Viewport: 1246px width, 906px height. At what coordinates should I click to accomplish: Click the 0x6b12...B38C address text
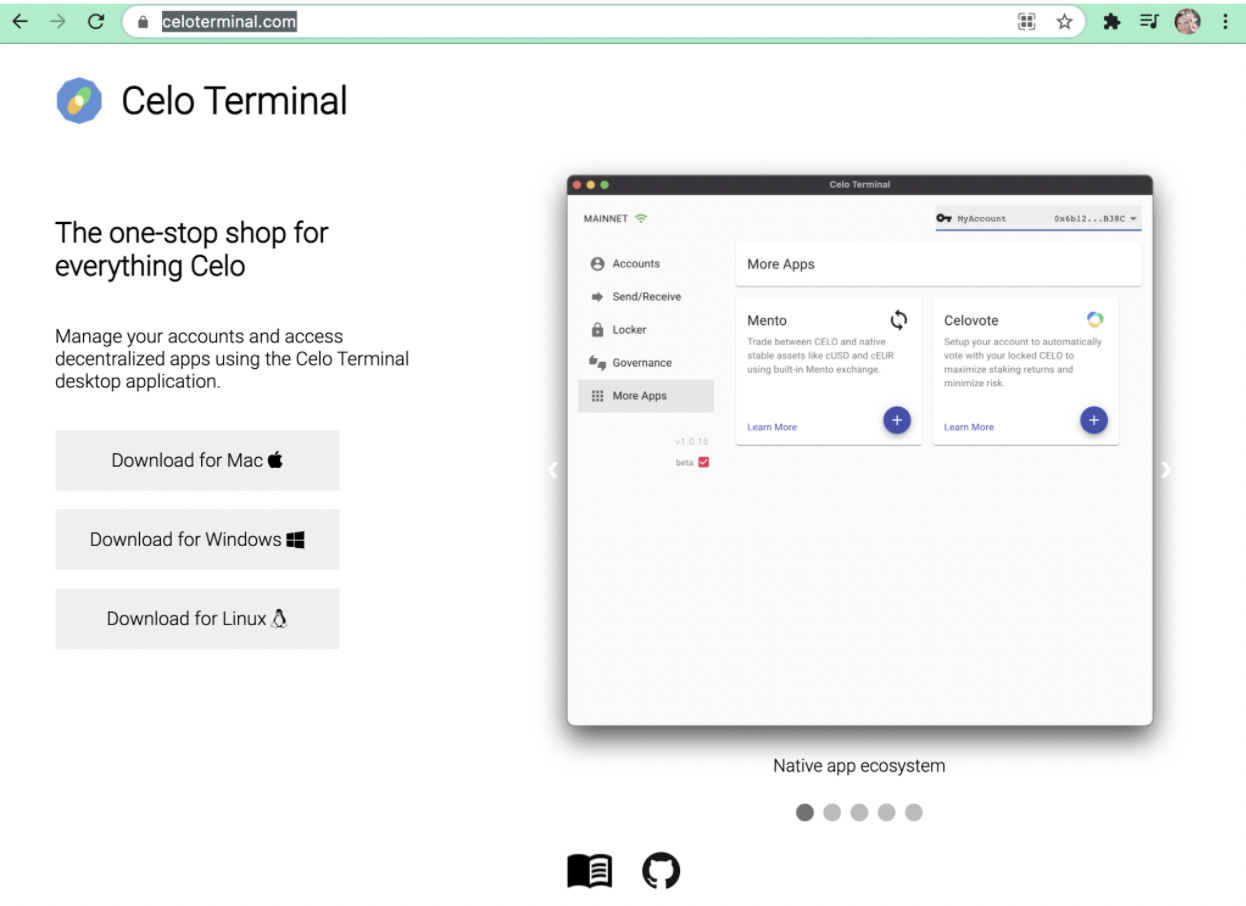pos(1089,218)
